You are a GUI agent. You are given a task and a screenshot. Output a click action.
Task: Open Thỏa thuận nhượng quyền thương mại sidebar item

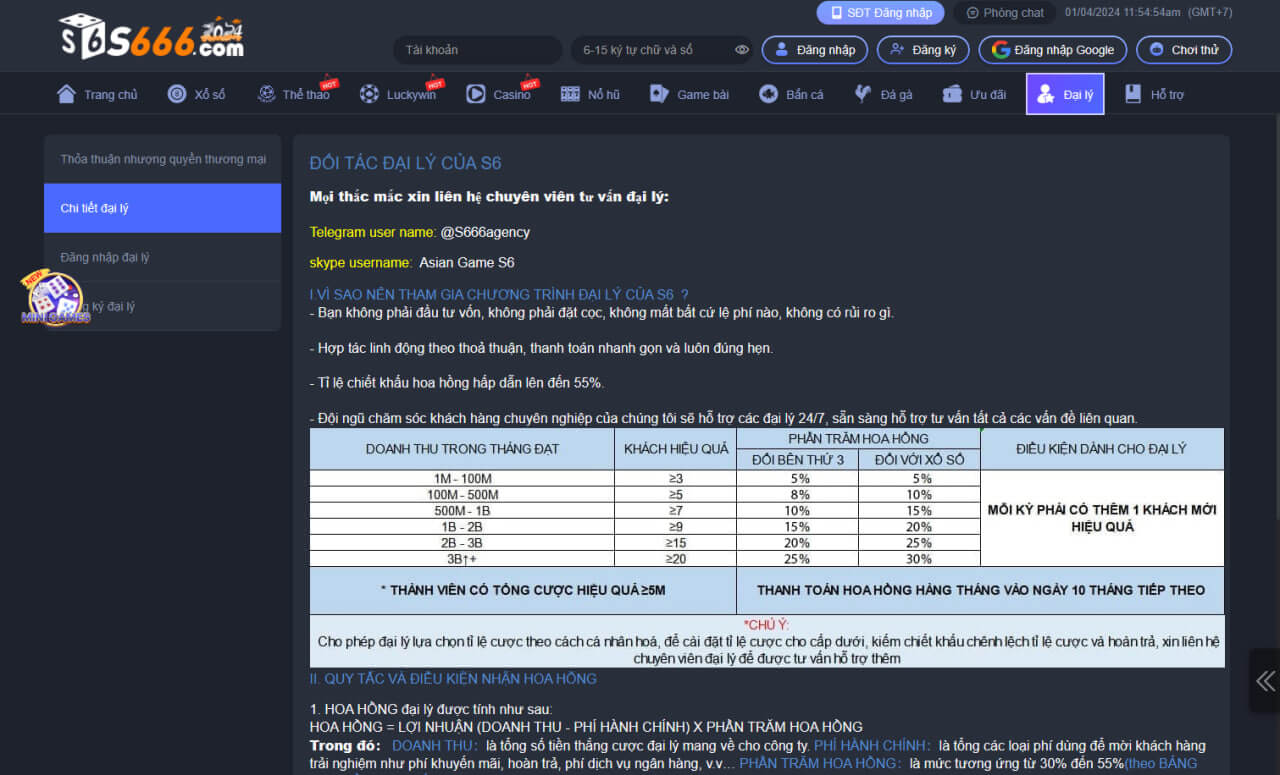(x=163, y=159)
